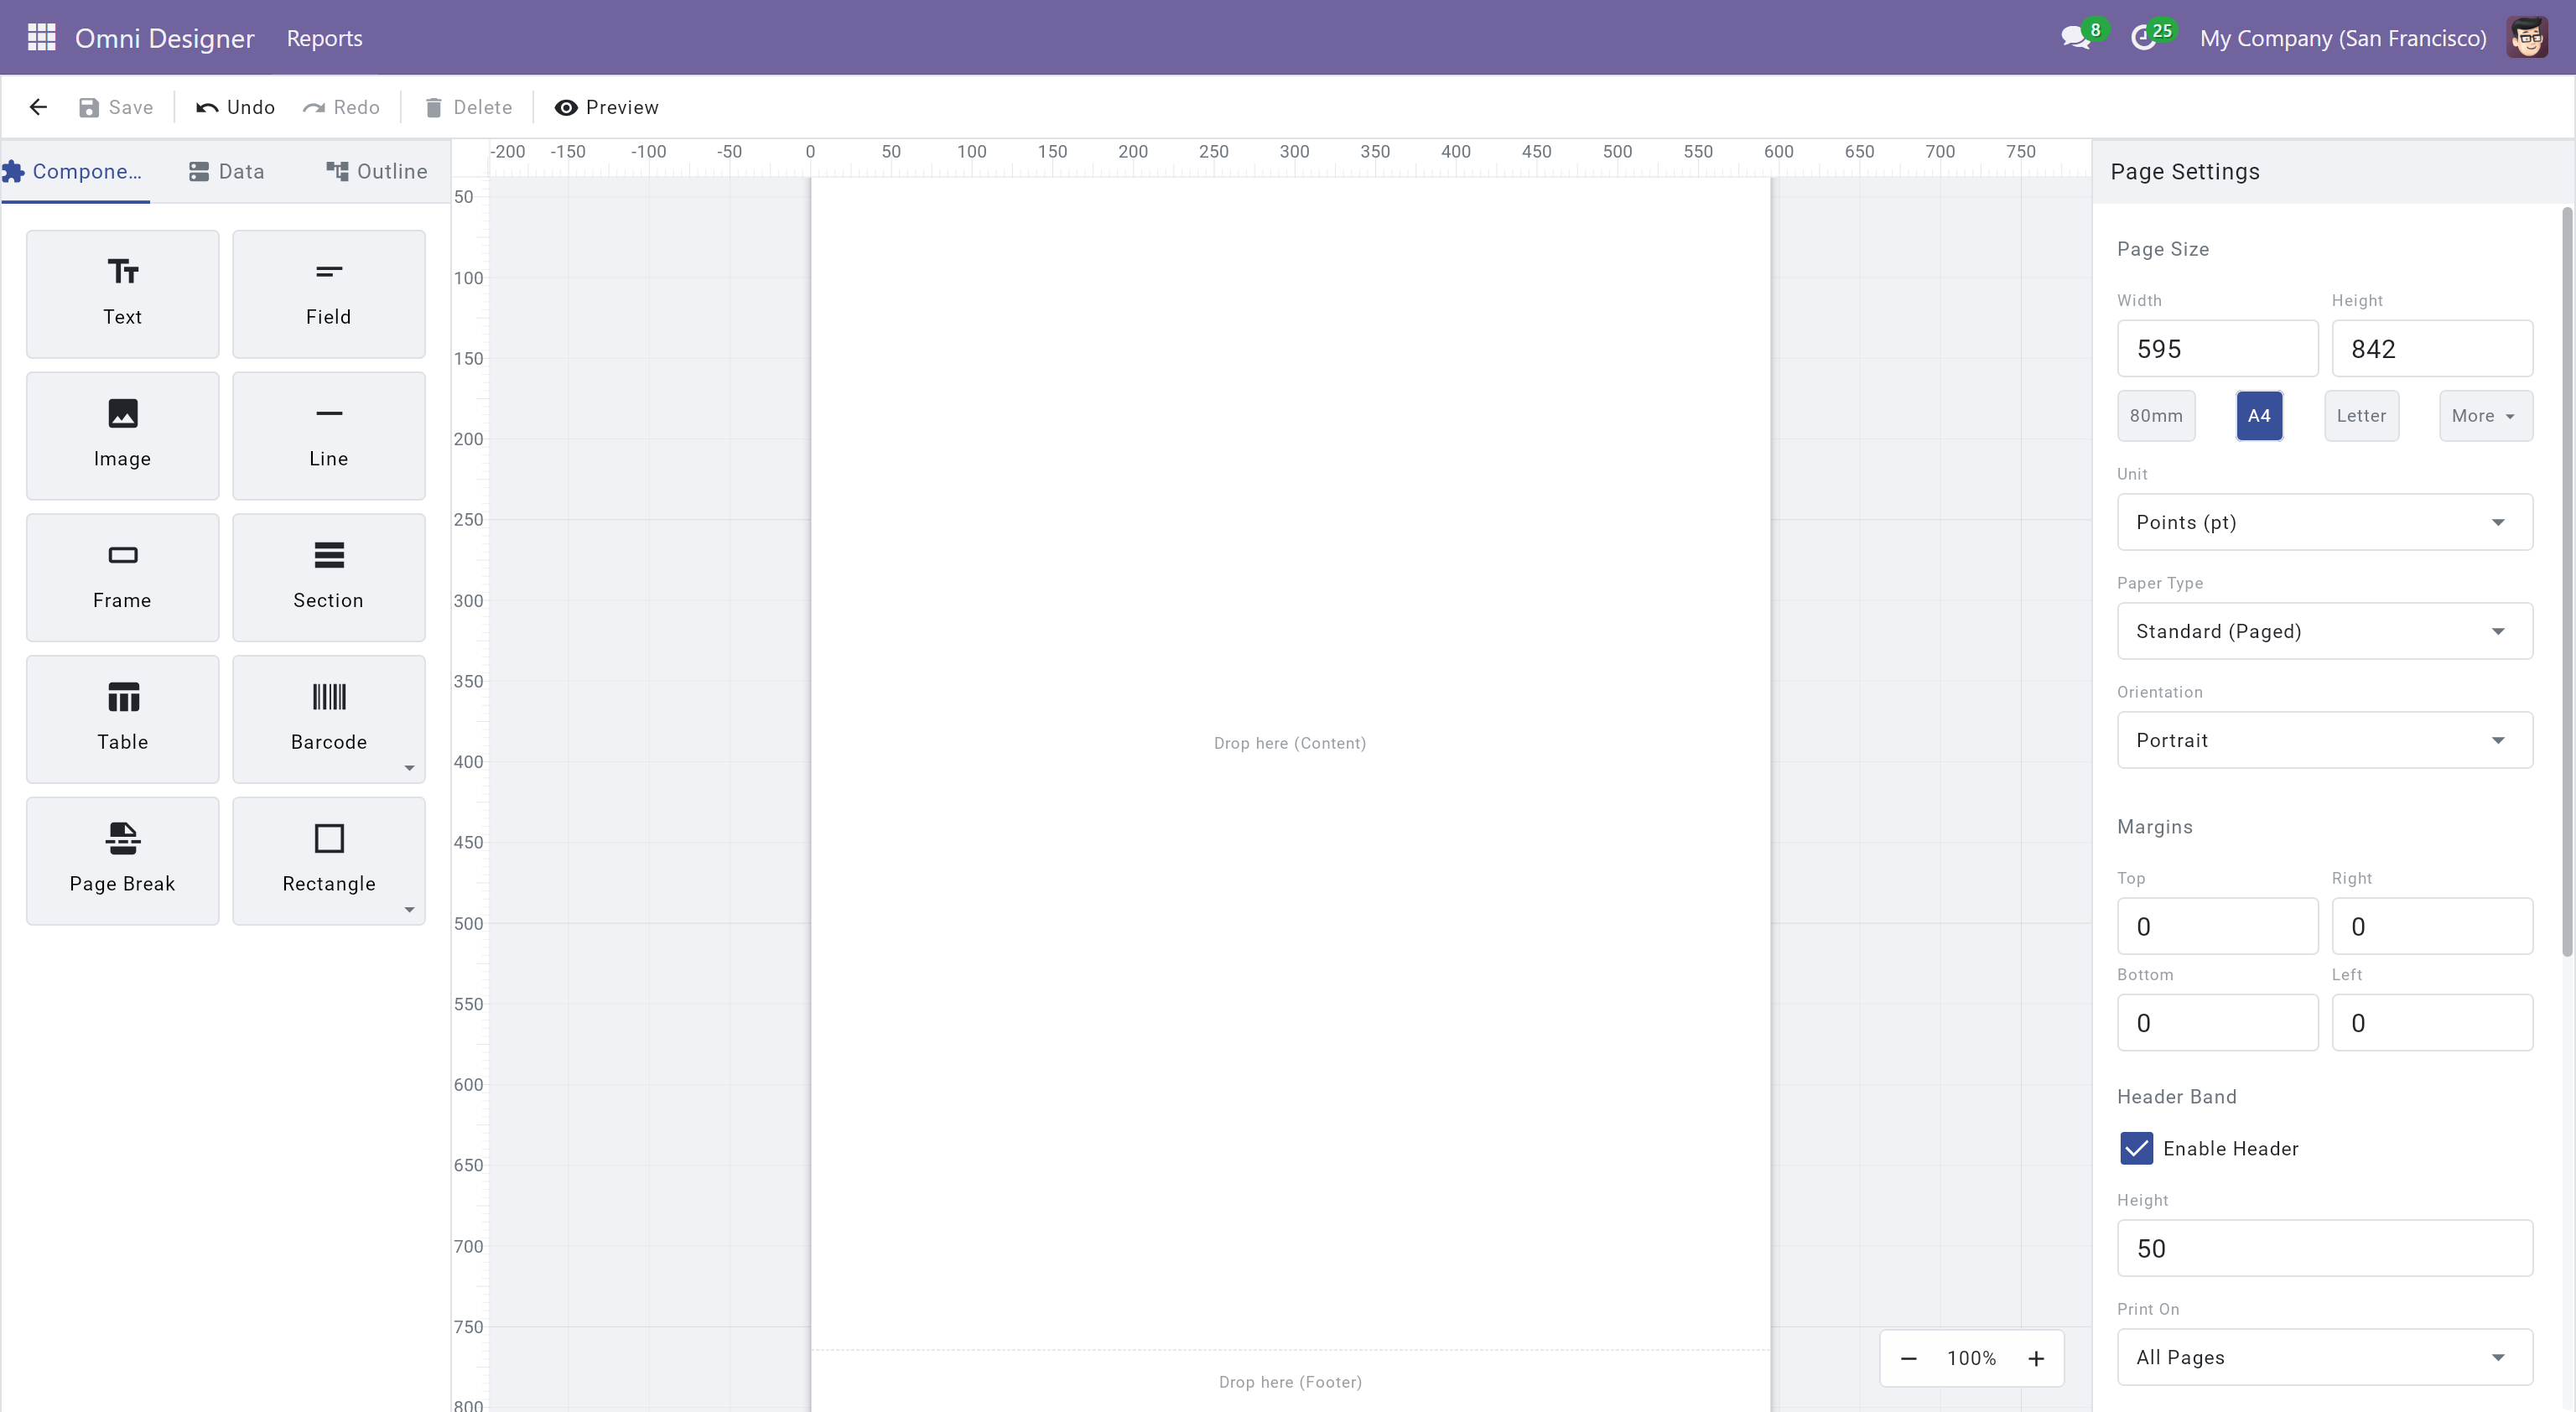Image resolution: width=2576 pixels, height=1412 pixels.
Task: Click the Save button
Action: pyautogui.click(x=115, y=107)
